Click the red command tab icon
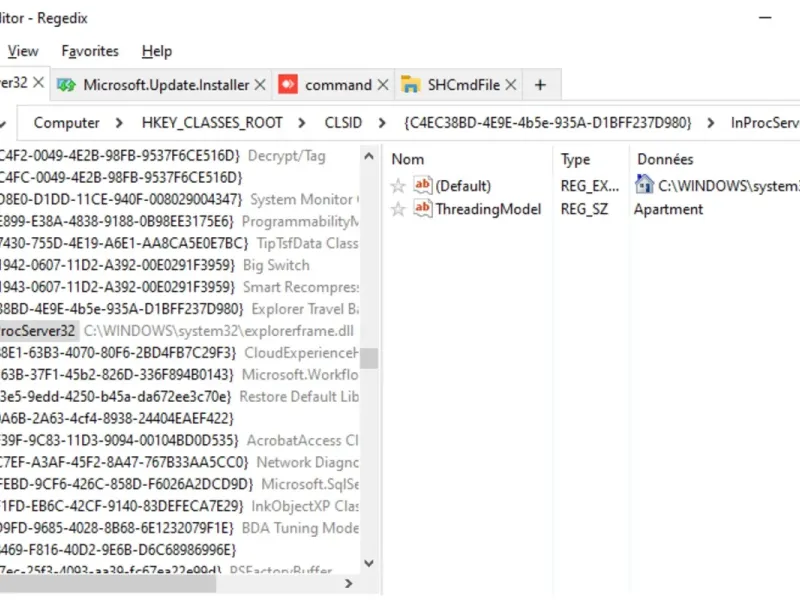This screenshot has height=600, width=800. point(288,84)
